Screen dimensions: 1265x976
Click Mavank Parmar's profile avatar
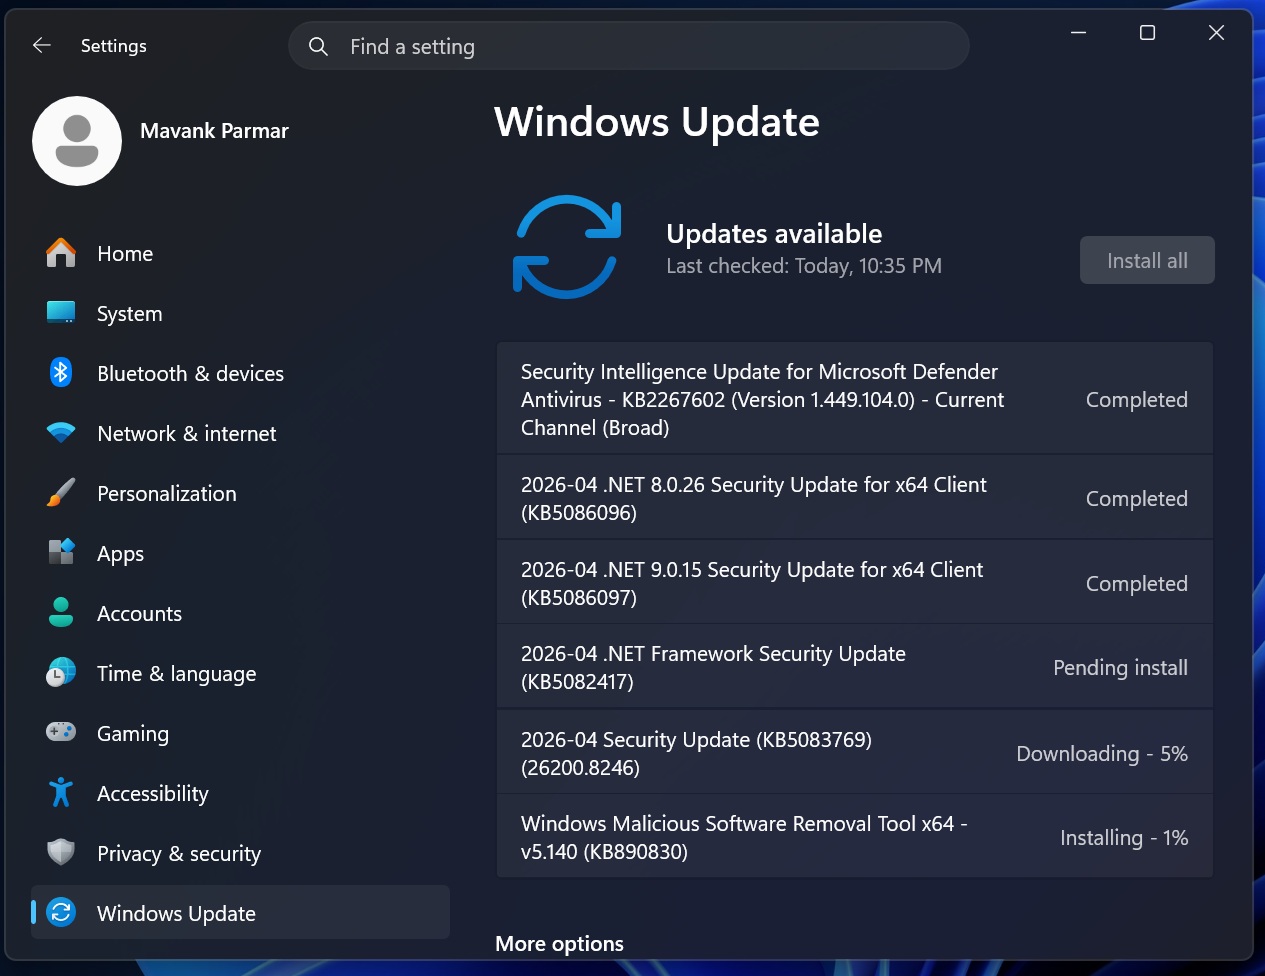point(77,141)
